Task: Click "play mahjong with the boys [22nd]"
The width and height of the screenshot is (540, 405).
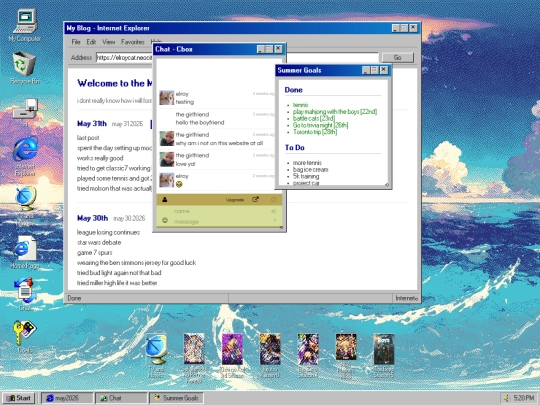Action: coord(335,112)
